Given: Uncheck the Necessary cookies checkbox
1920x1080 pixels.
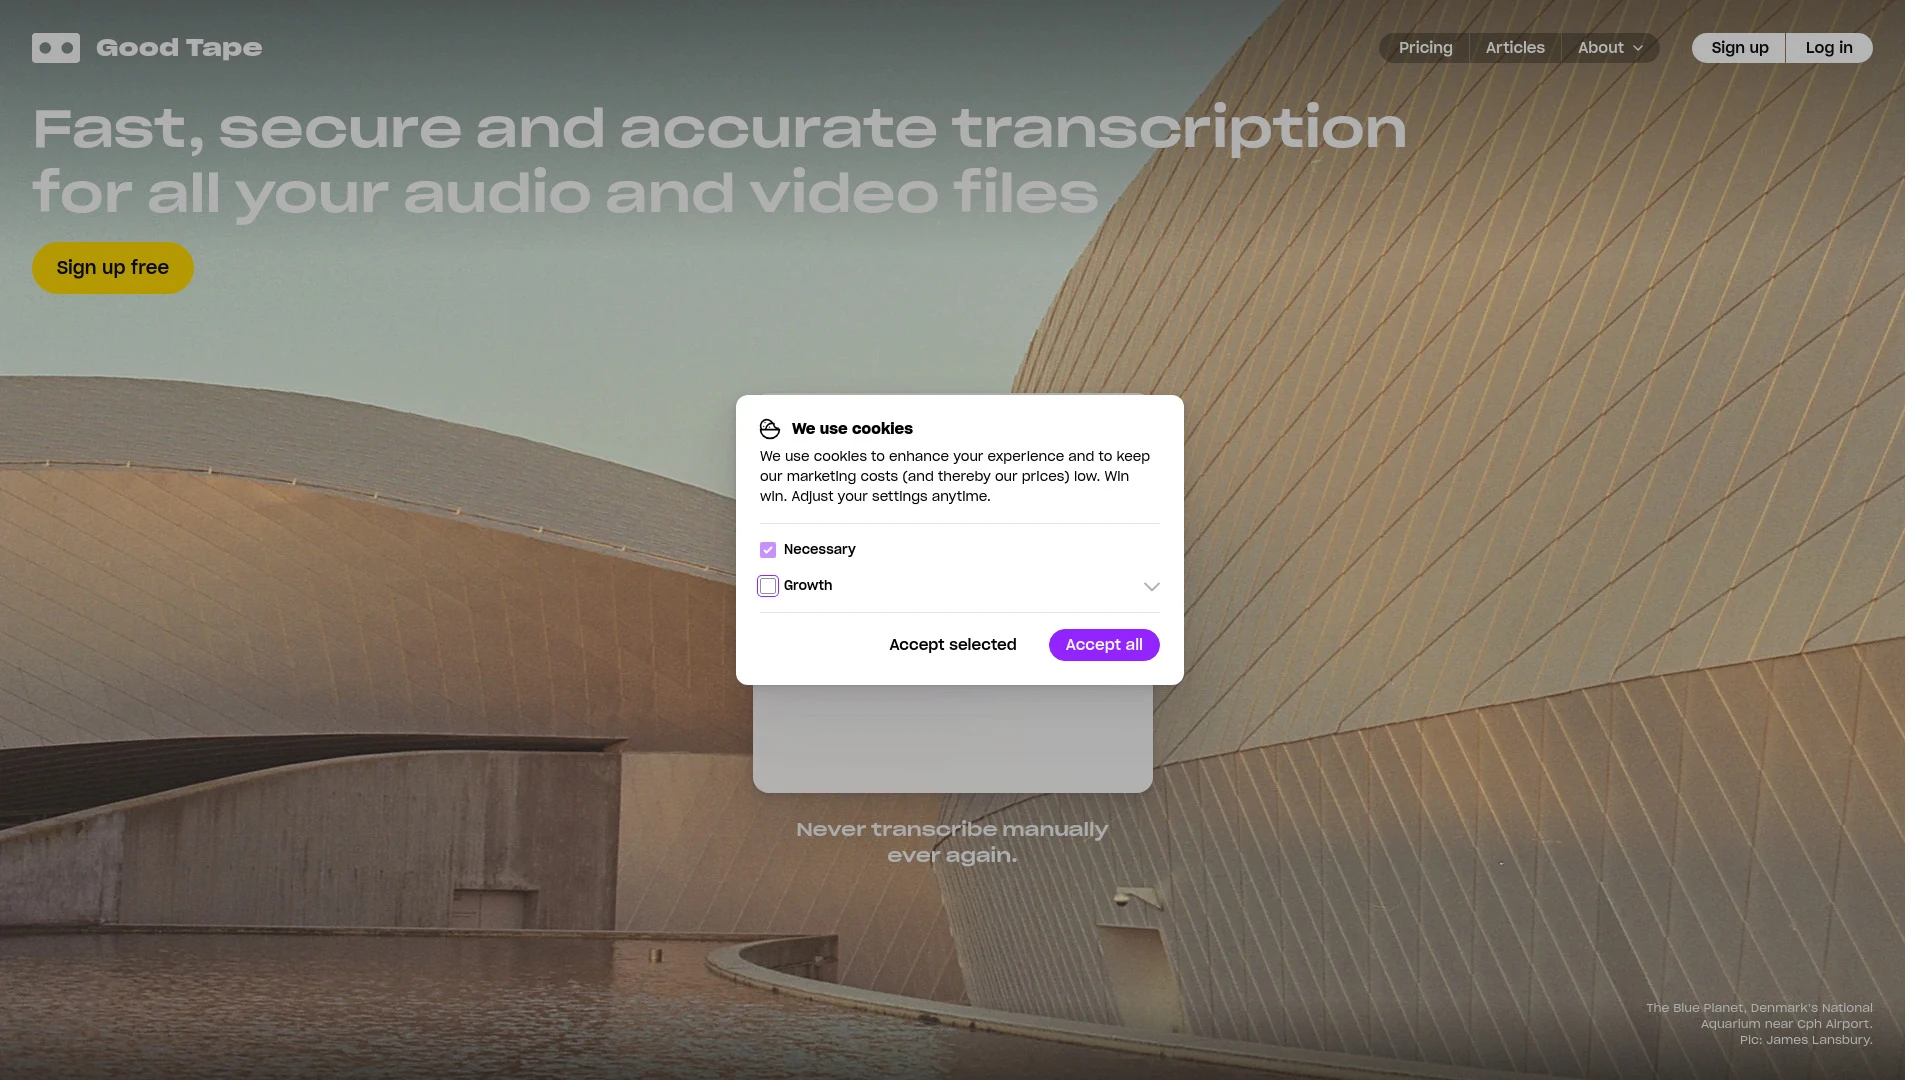Looking at the screenshot, I should click(x=768, y=549).
